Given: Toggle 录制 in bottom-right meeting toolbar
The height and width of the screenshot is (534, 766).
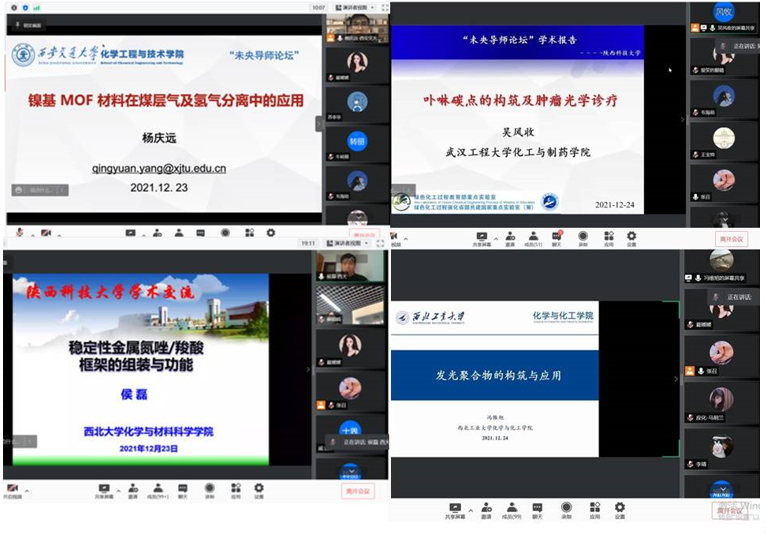Looking at the screenshot, I should (x=566, y=511).
